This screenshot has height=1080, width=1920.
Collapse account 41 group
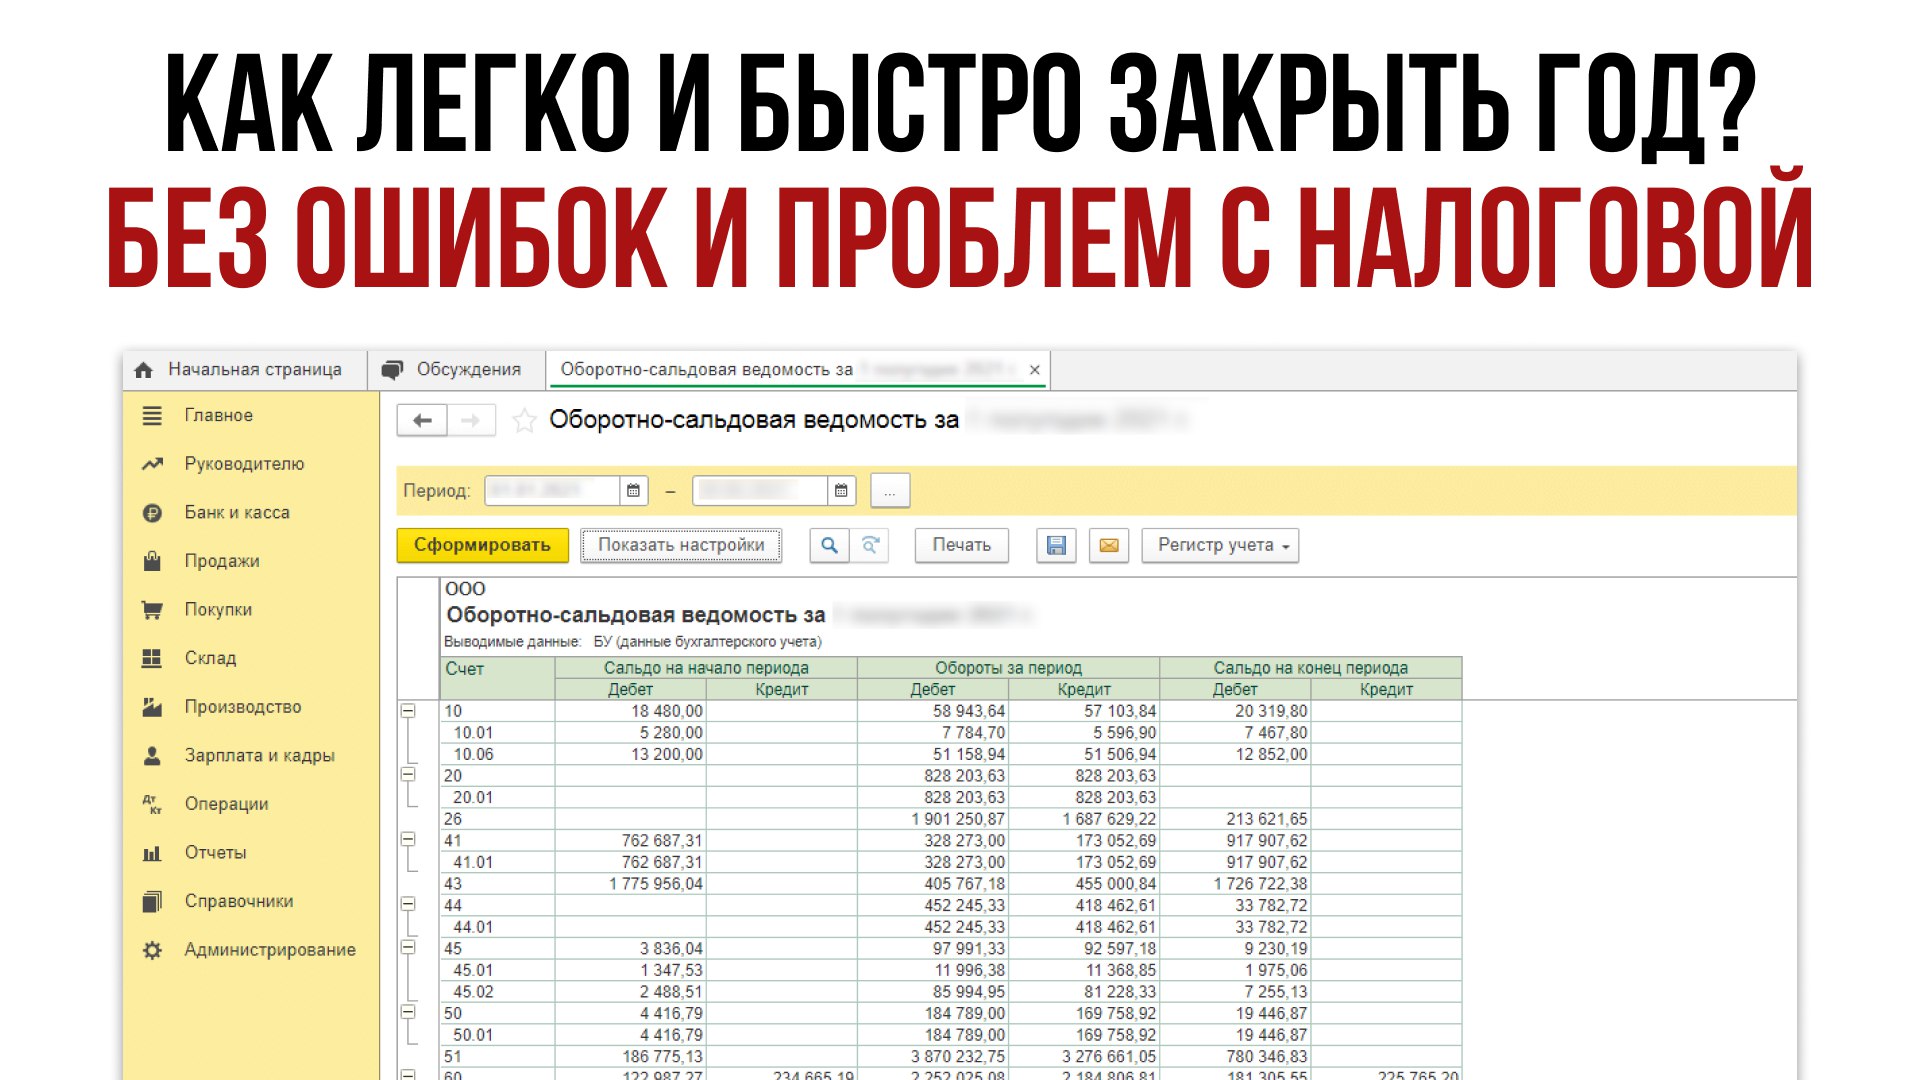pos(408,840)
